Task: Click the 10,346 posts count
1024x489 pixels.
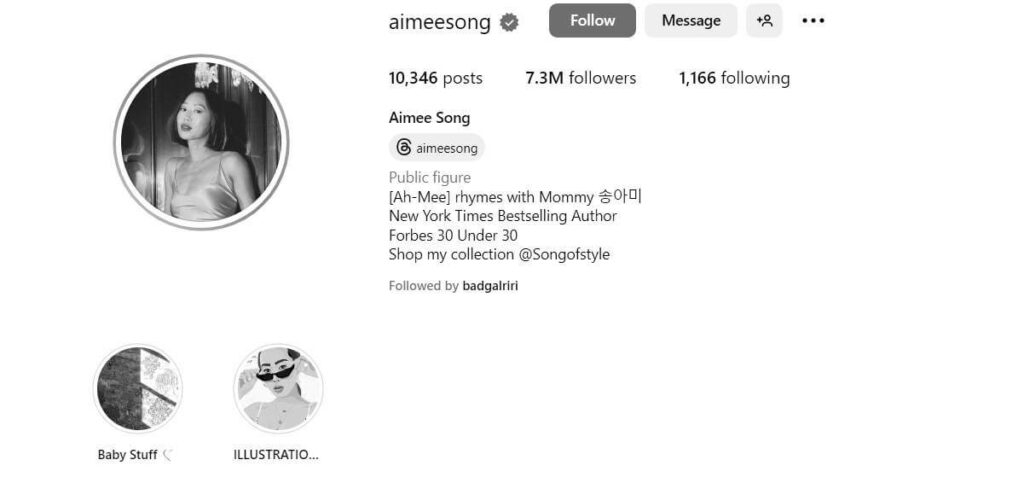Action: point(436,78)
